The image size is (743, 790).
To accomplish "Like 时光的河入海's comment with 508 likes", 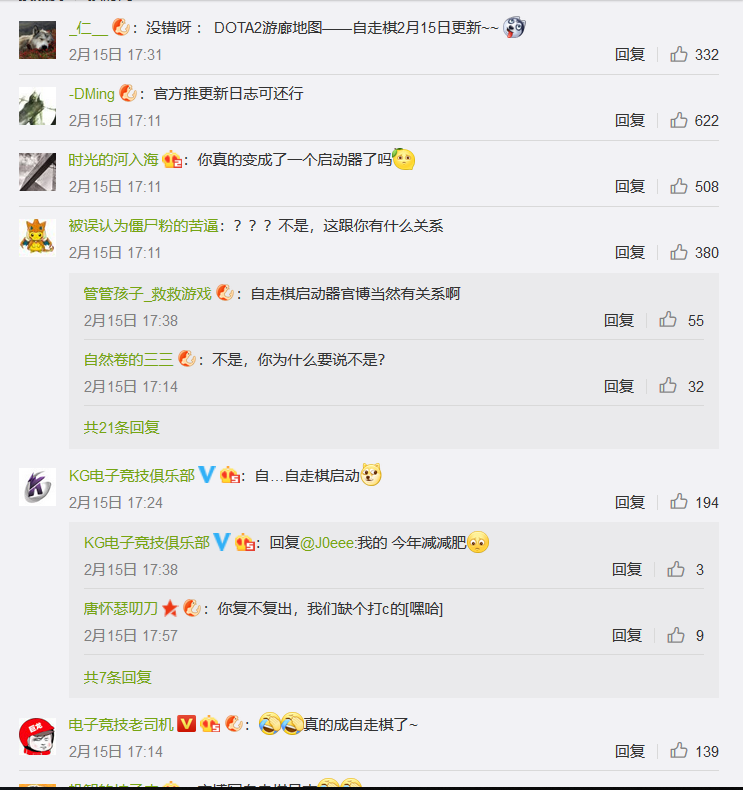I will click(x=679, y=186).
